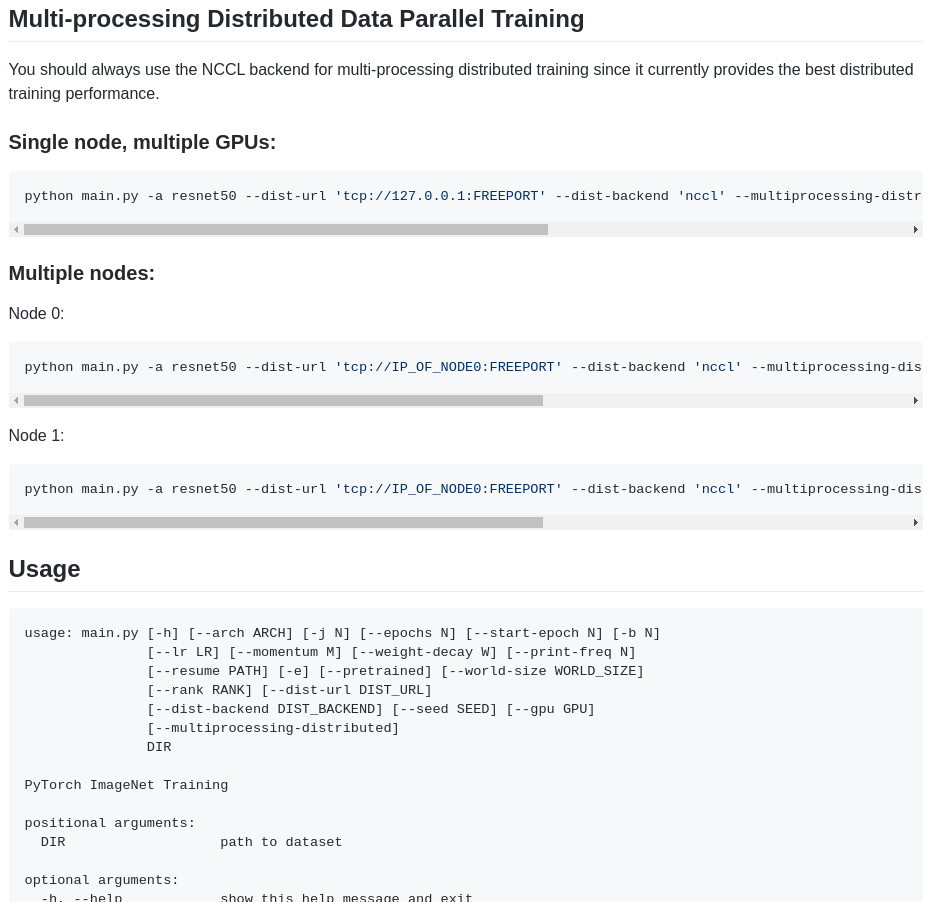Screen dimensions: 939x902
Task: Click the left scroll arrow under the first code block
Action: click(16, 229)
